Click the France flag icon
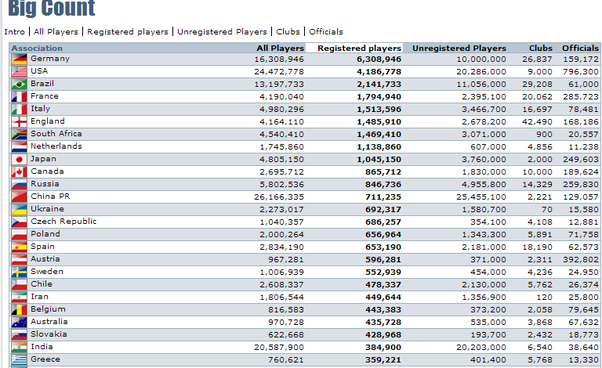The width and height of the screenshot is (602, 368). (x=19, y=97)
